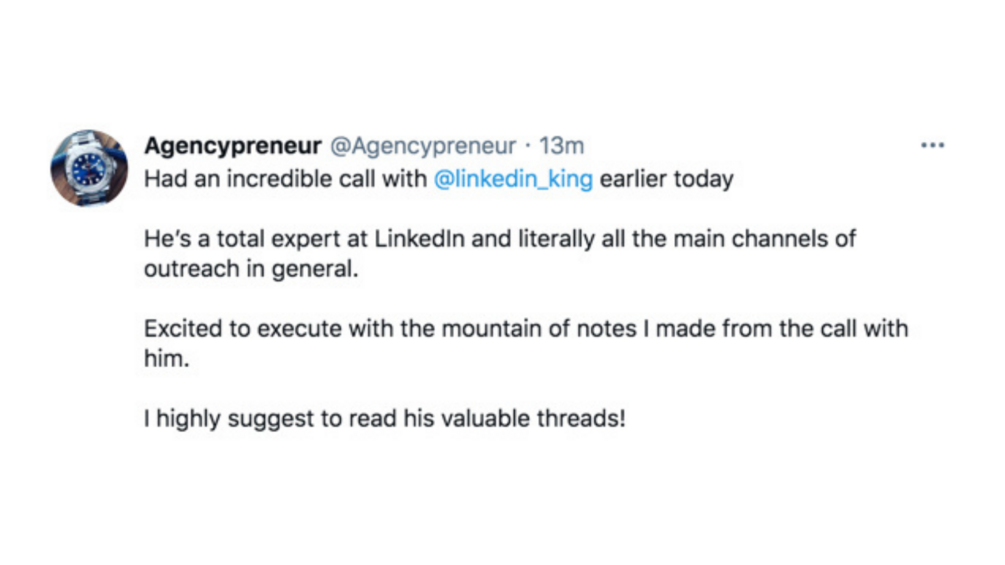Select the line starting "He's a total expert"

(500, 240)
